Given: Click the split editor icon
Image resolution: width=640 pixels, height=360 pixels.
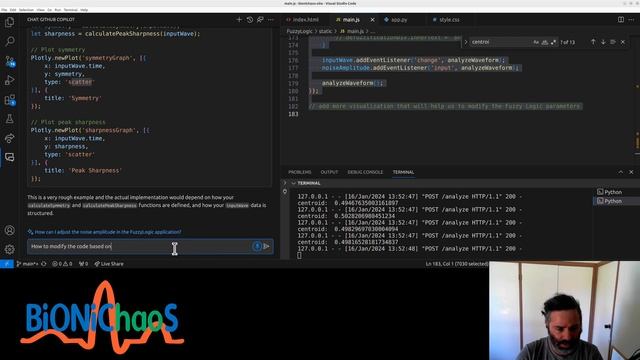Looking at the screenshot, I should click(621, 20).
